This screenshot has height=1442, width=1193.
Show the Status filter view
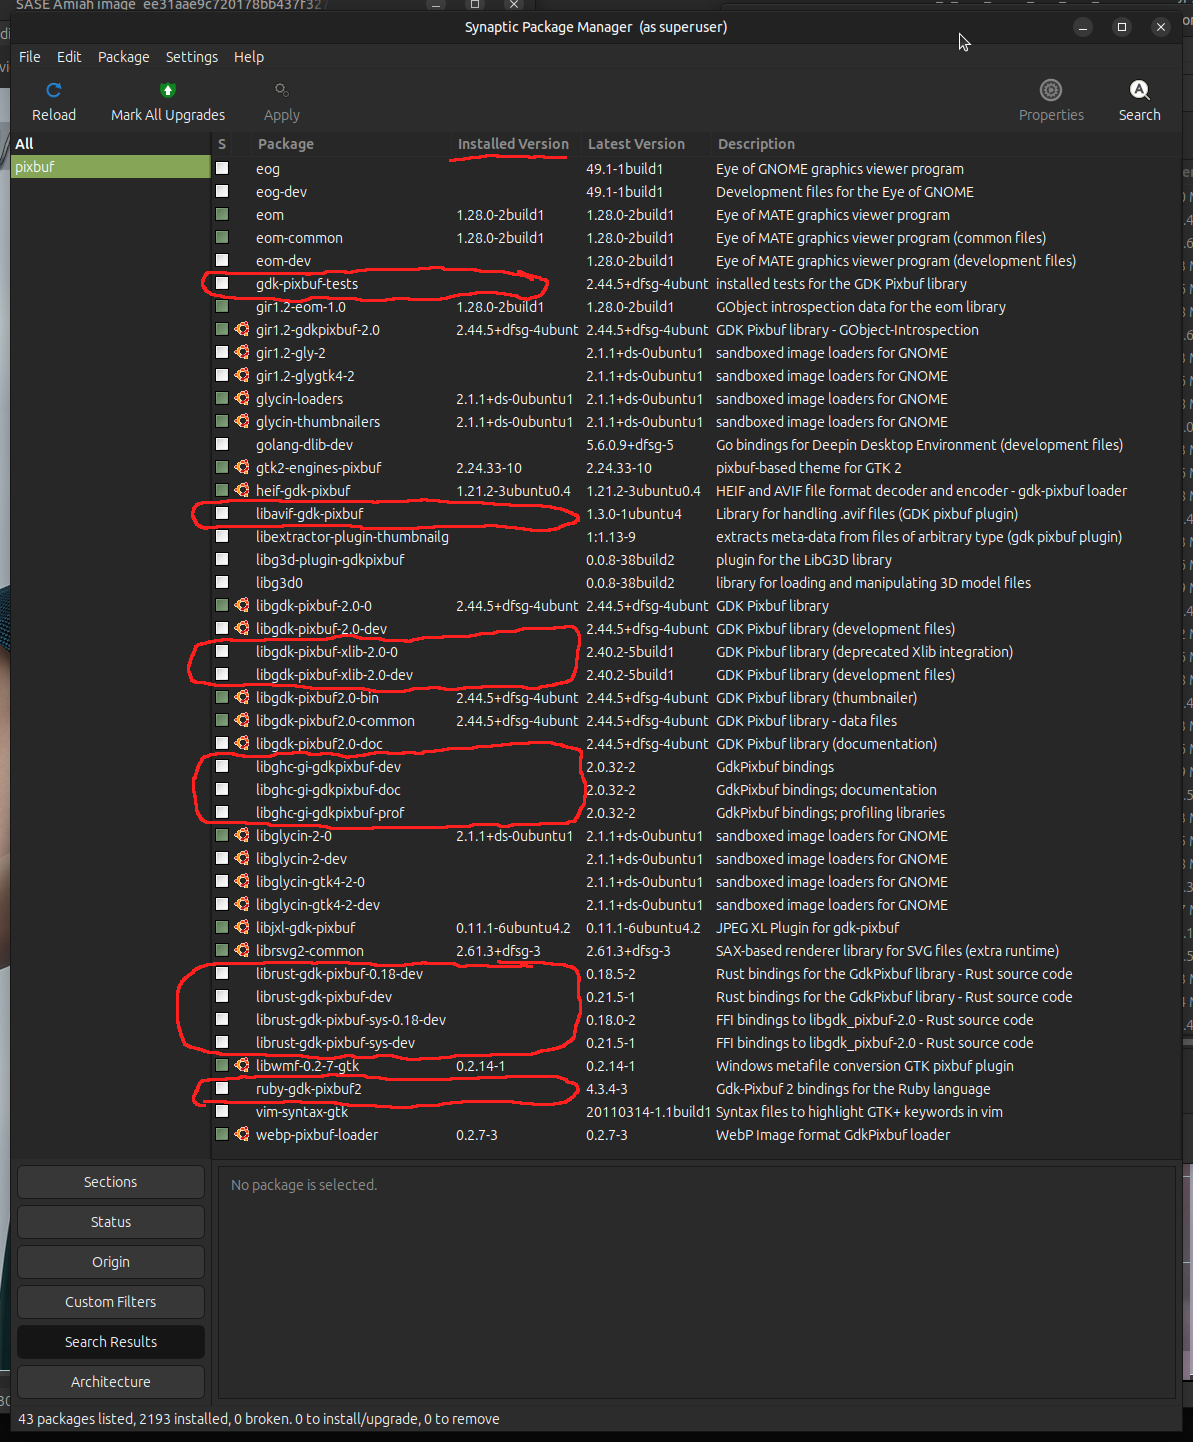[111, 1222]
